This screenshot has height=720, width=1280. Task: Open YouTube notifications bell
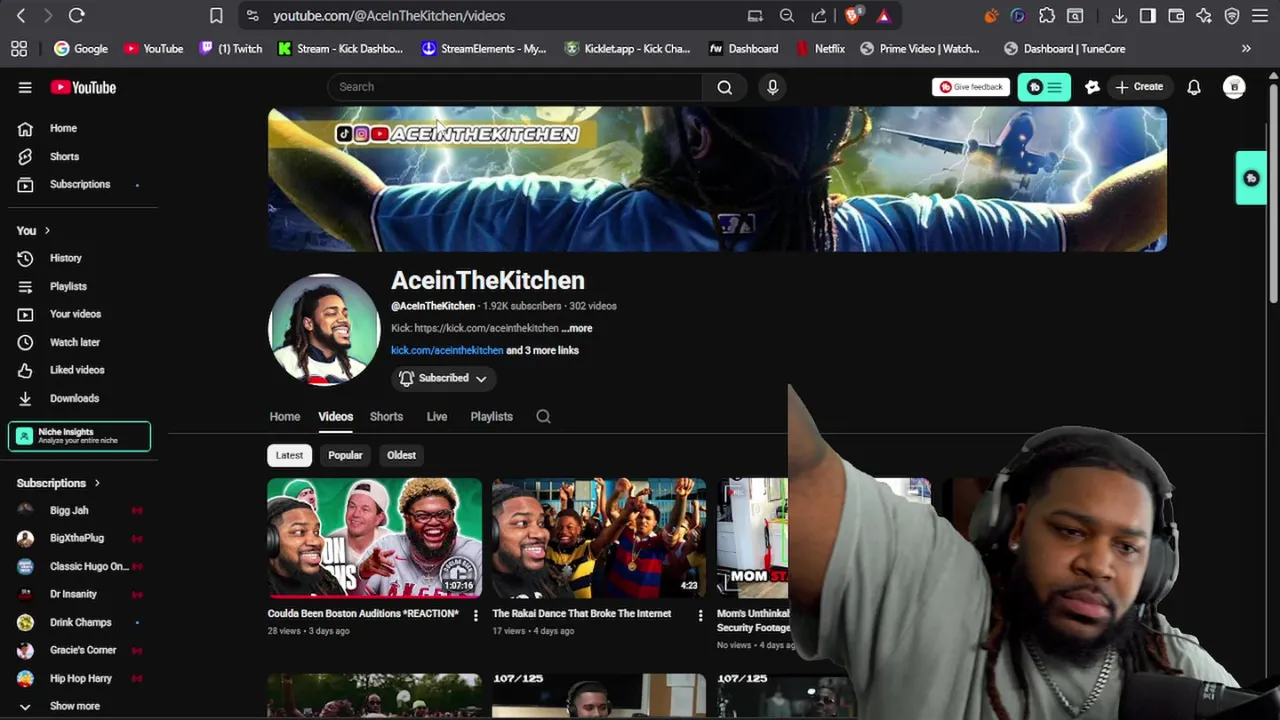[x=1194, y=87]
